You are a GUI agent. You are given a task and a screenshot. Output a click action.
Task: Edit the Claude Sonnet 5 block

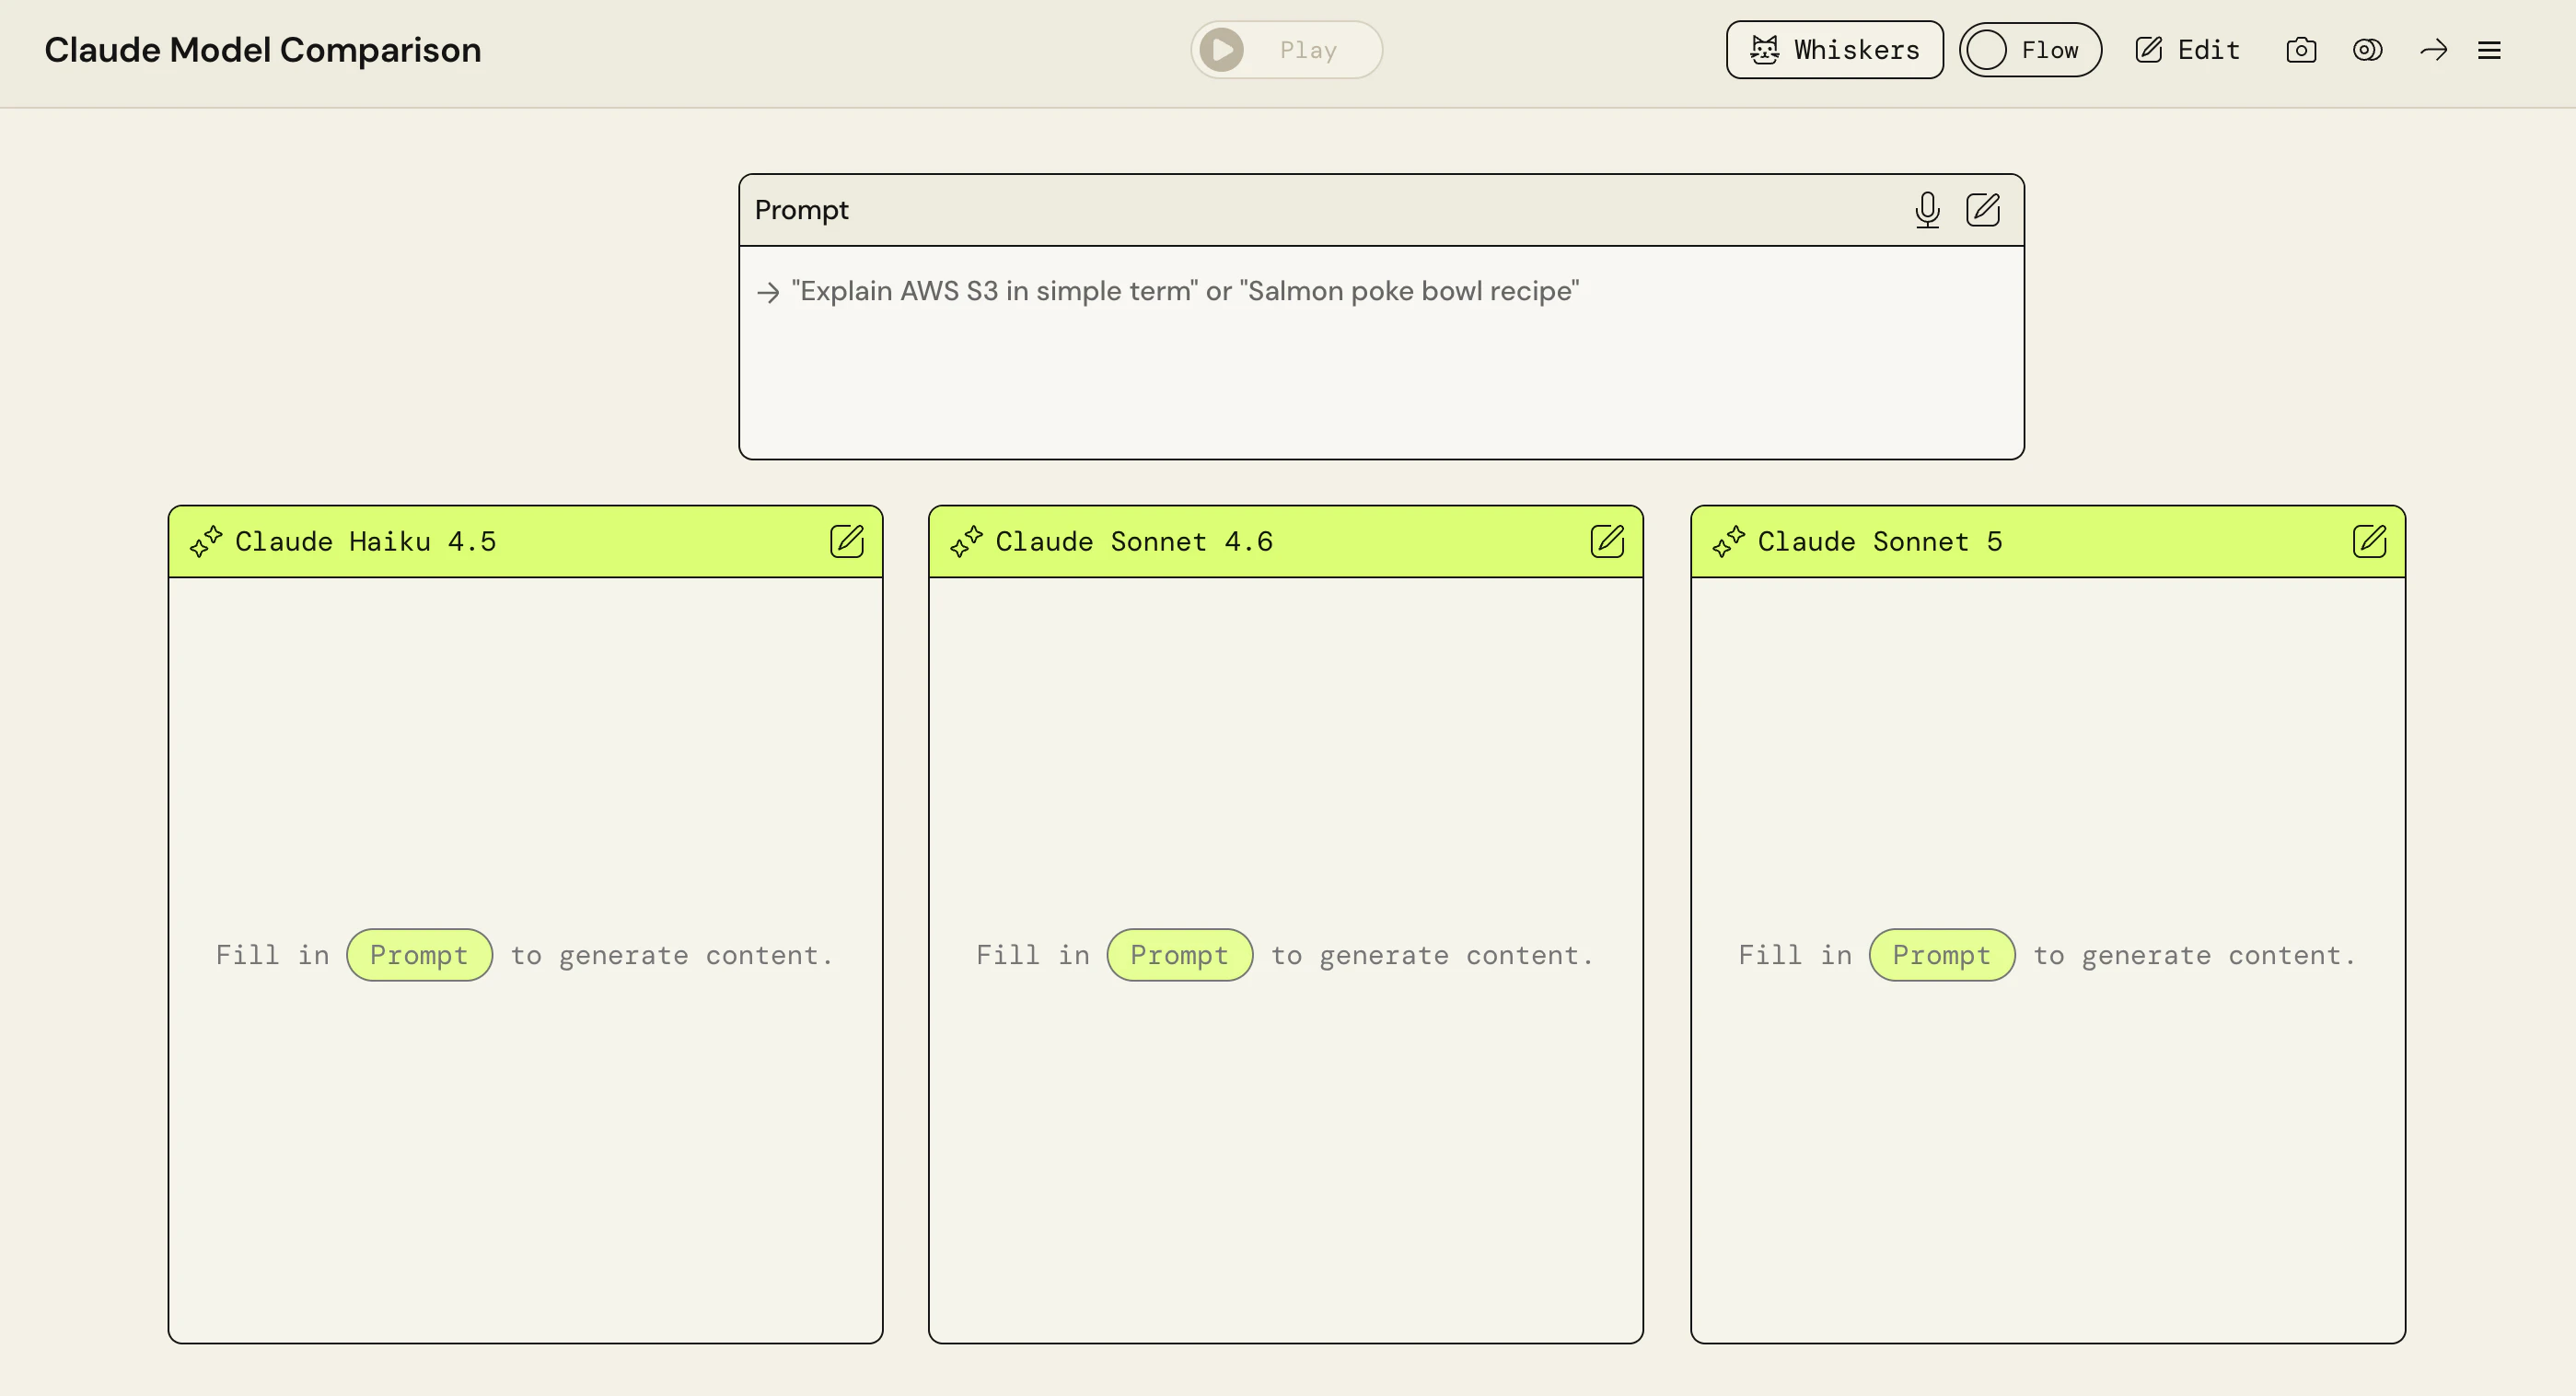coord(2369,541)
